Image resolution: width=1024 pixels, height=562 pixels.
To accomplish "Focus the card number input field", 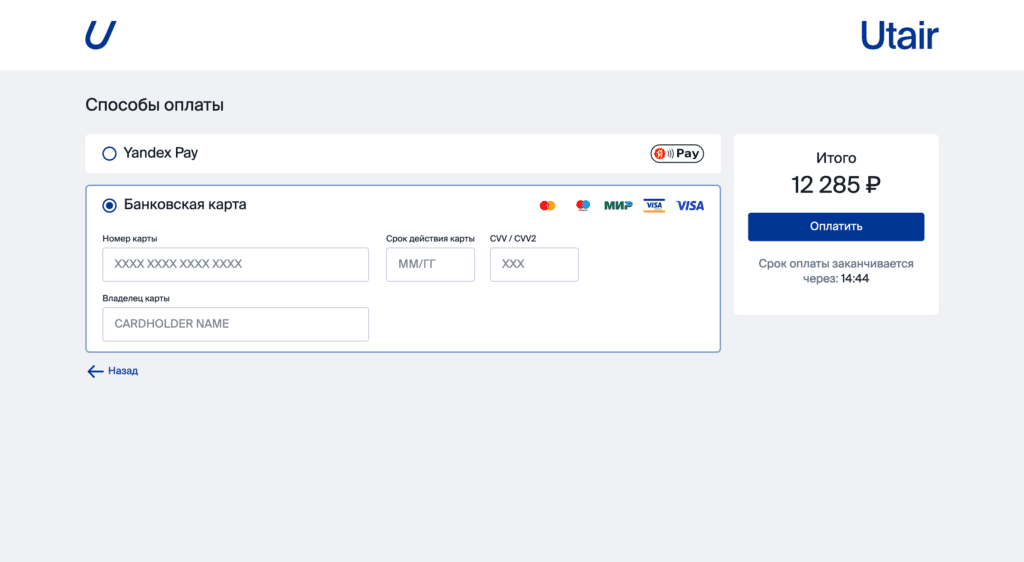I will click(x=235, y=264).
